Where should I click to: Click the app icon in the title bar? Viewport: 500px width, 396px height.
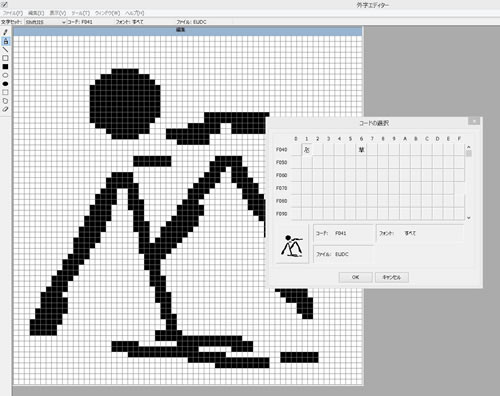(x=4, y=5)
